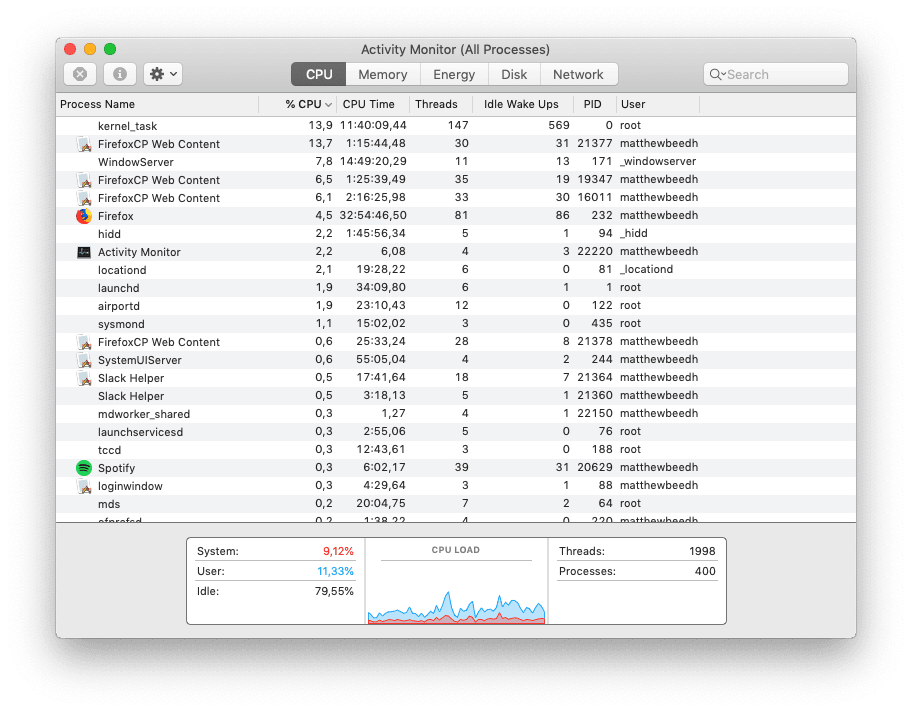The width and height of the screenshot is (912, 712).
Task: Click the icon of FirefoxCP process 21377
Action: (x=84, y=144)
